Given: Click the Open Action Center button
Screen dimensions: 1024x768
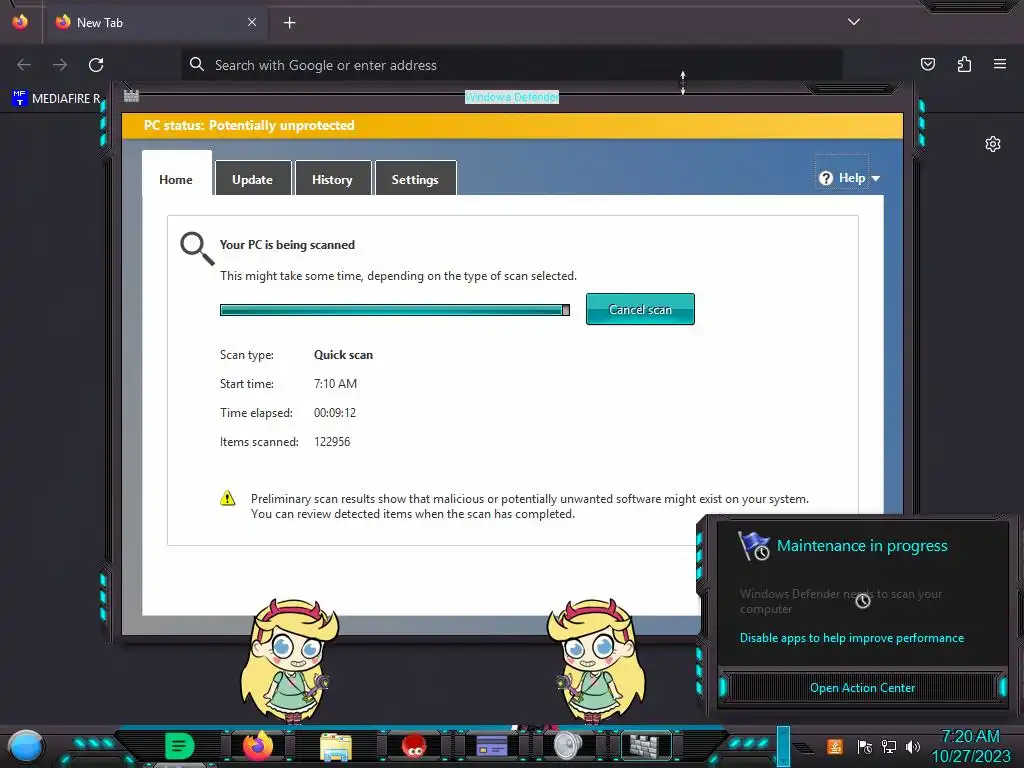Looking at the screenshot, I should pos(862,688).
